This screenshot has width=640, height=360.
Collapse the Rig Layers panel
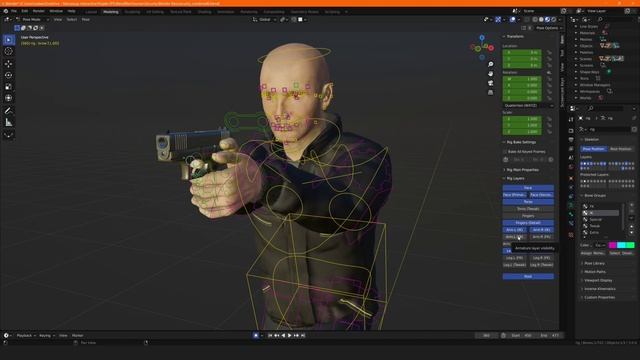(514, 178)
